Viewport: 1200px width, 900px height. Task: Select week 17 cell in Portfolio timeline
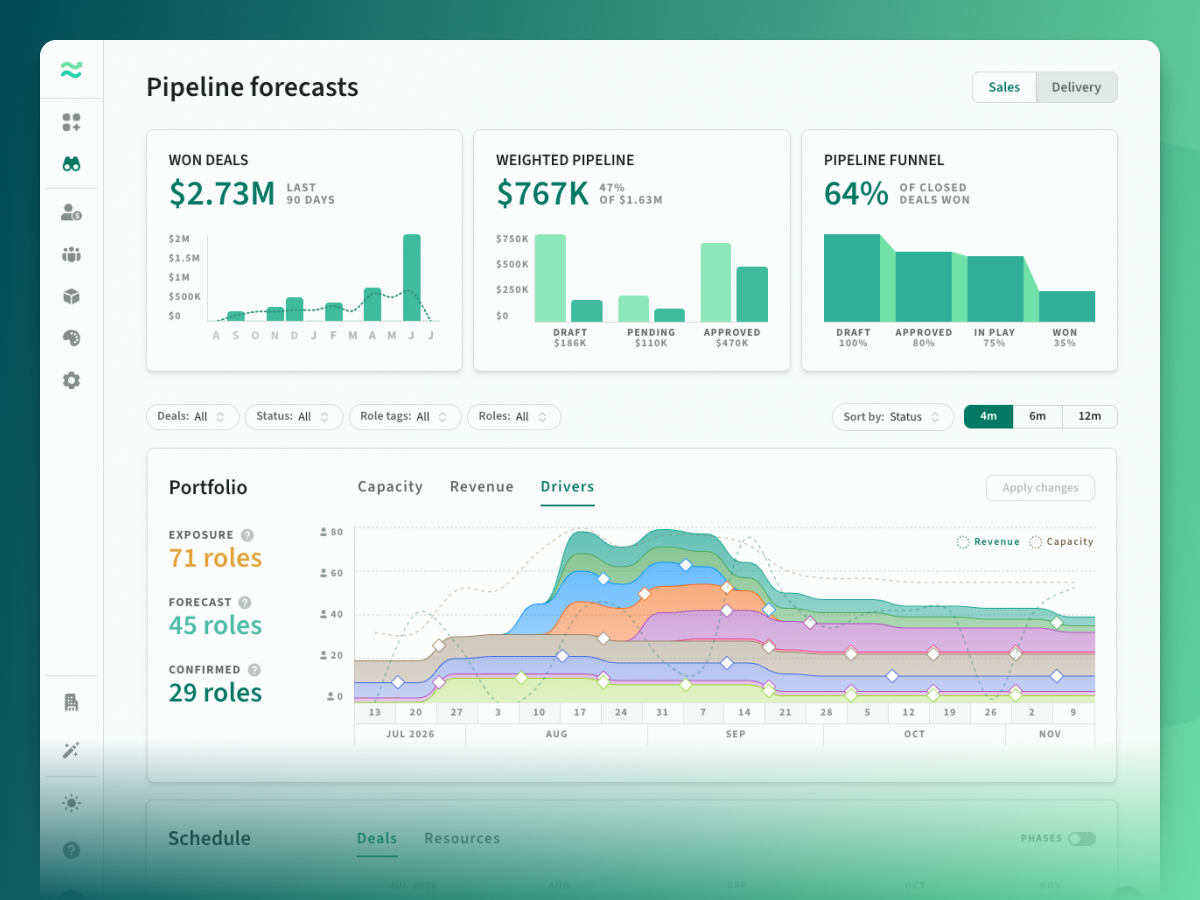tap(580, 713)
